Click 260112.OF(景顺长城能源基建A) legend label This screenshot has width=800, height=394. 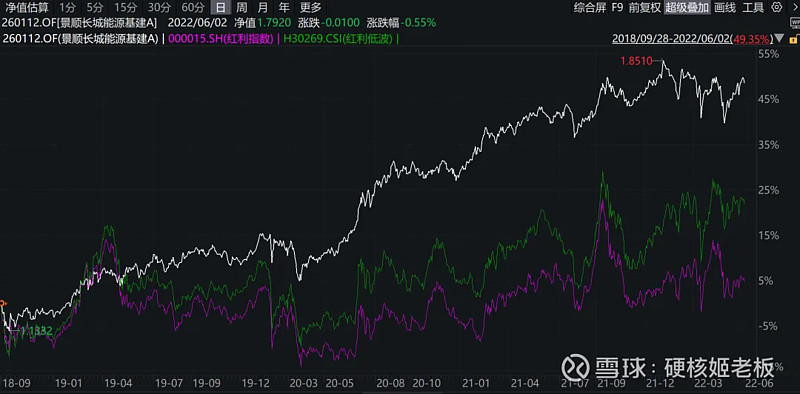coord(81,39)
